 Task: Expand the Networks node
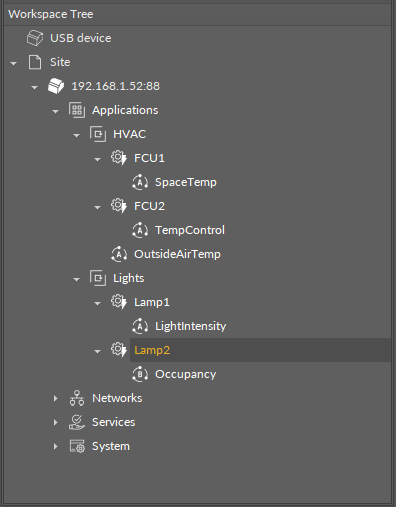point(56,398)
